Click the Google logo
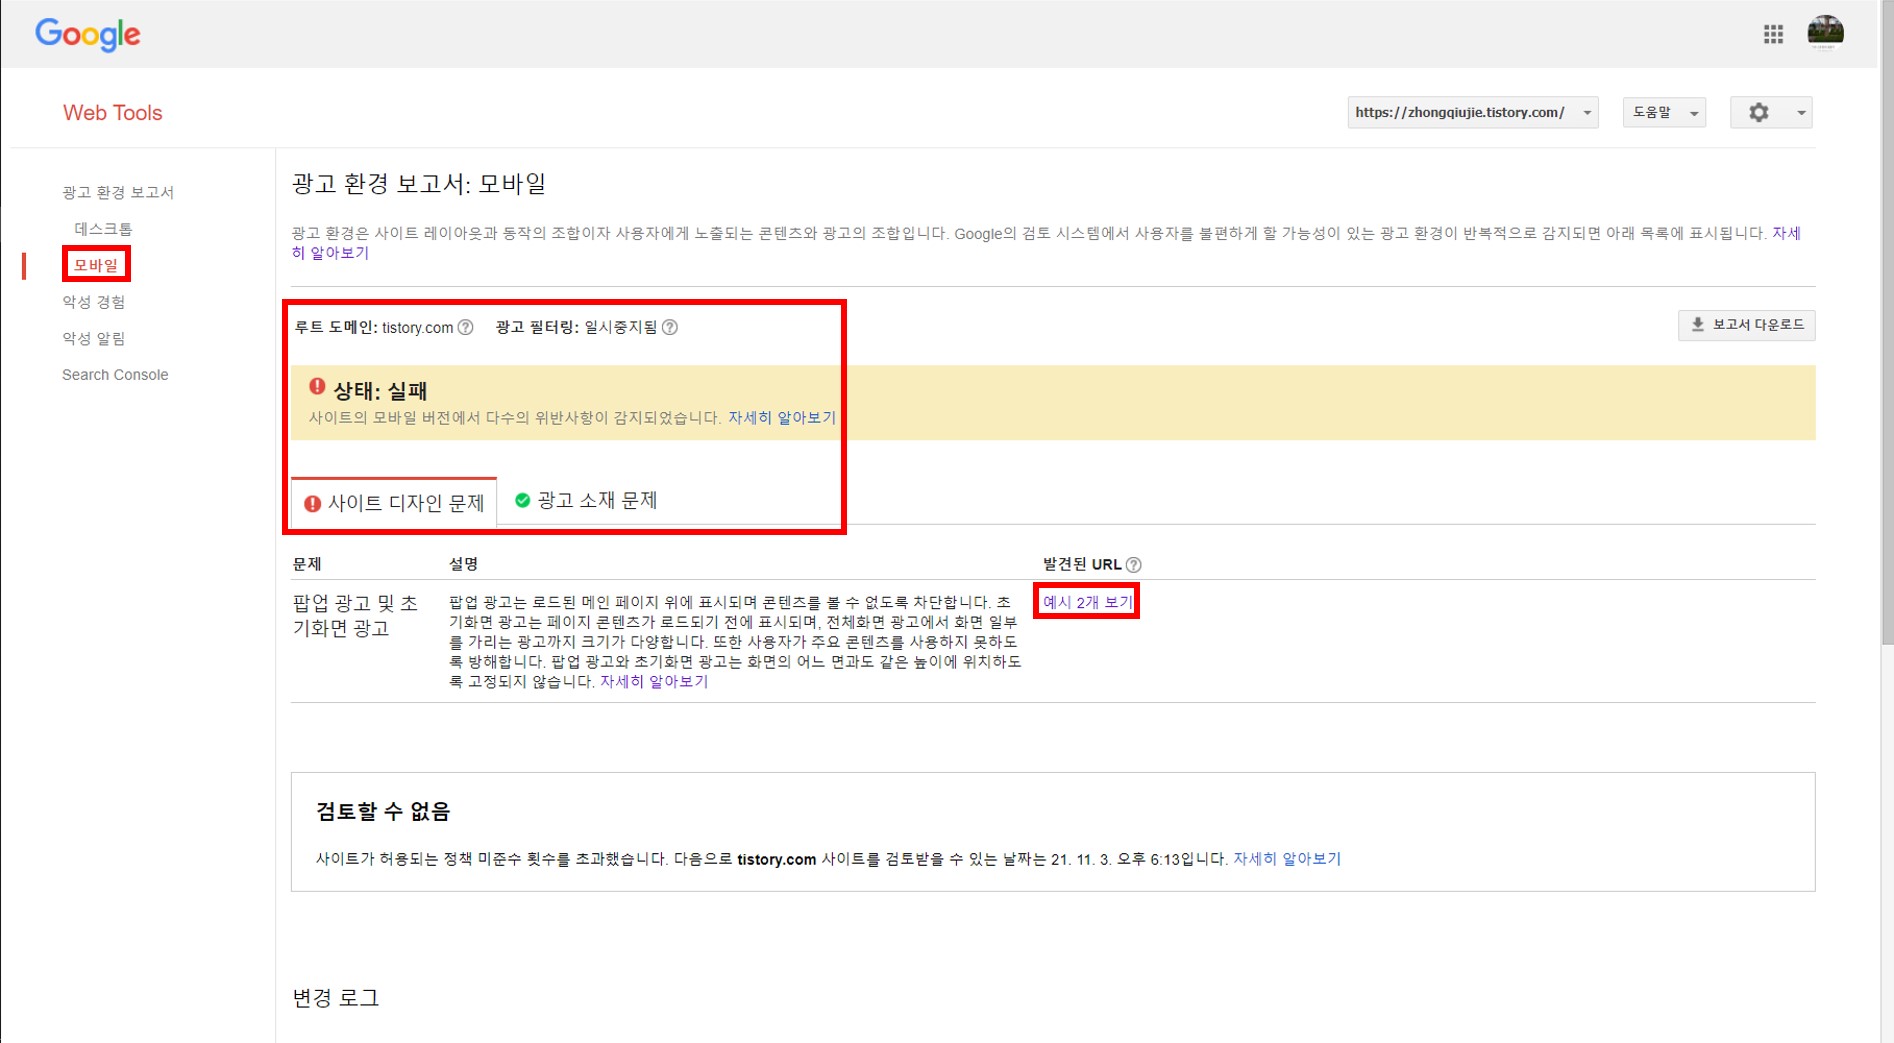This screenshot has width=1894, height=1043. 88,35
